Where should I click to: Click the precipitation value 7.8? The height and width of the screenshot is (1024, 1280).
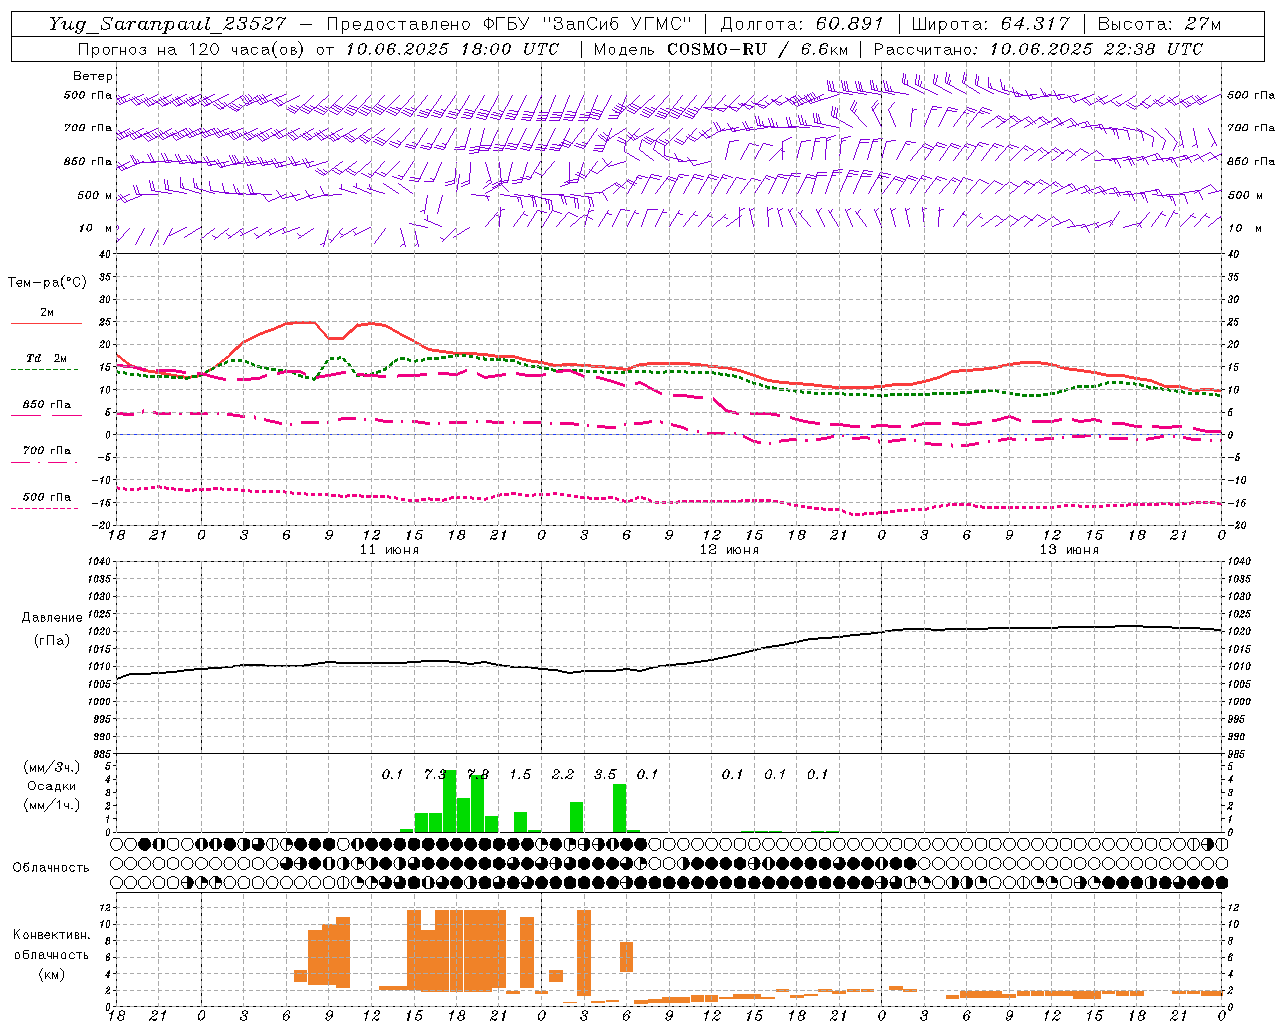point(478,774)
